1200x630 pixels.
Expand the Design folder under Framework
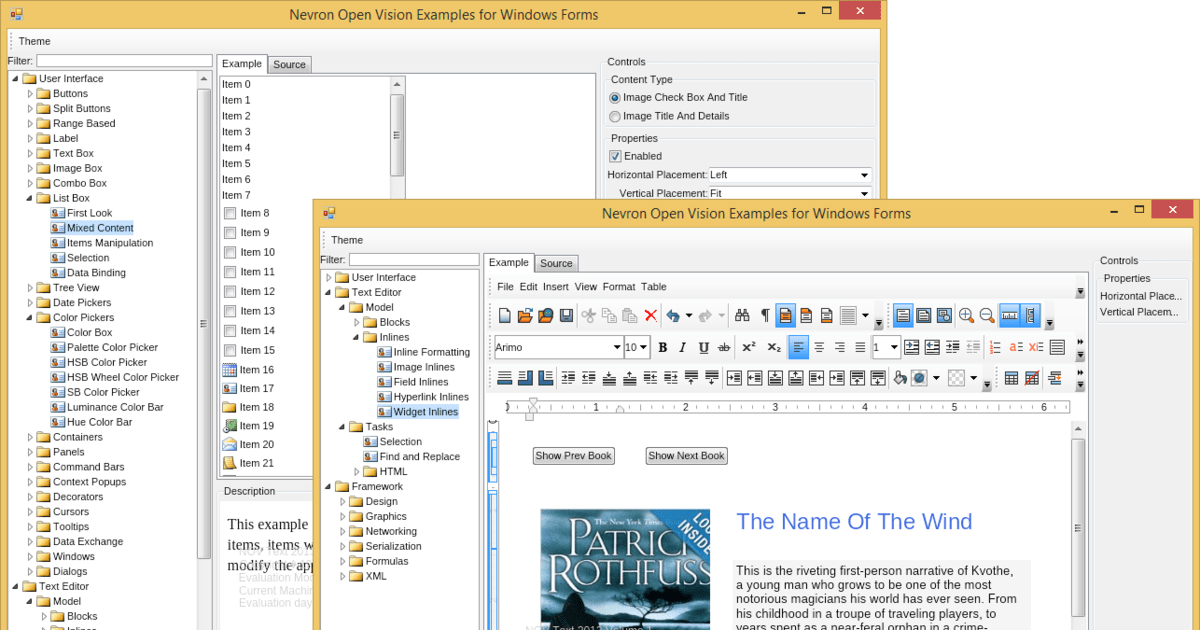pos(343,502)
